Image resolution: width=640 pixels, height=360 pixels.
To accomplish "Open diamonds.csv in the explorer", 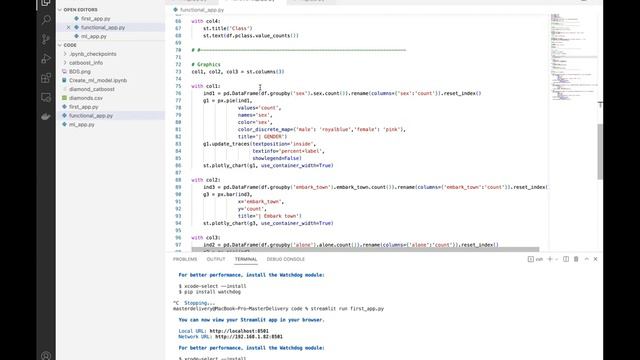I will [x=86, y=98].
